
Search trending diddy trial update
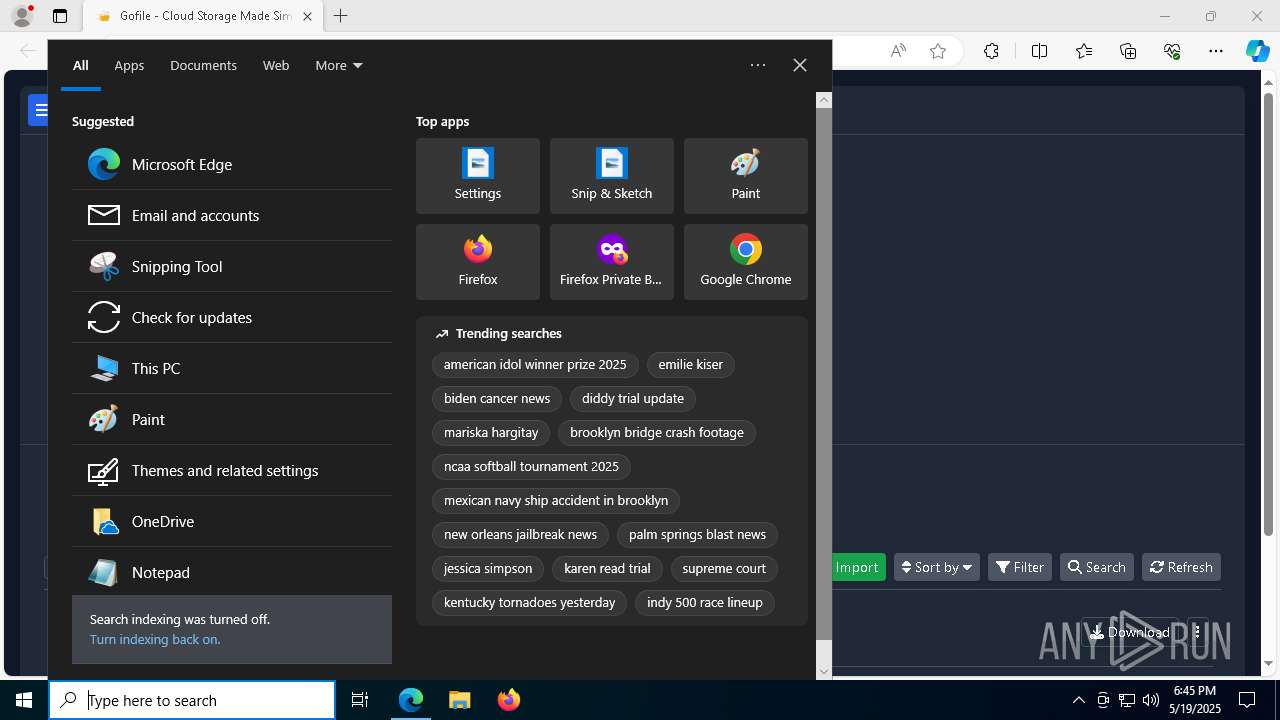[633, 398]
